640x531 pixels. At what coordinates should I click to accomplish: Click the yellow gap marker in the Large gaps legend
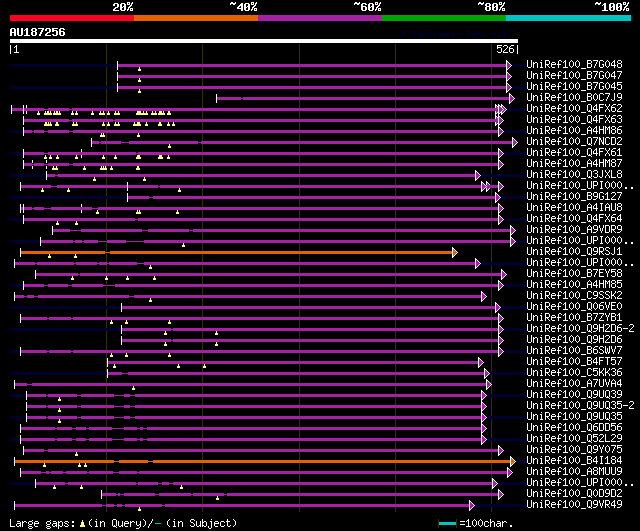82,523
